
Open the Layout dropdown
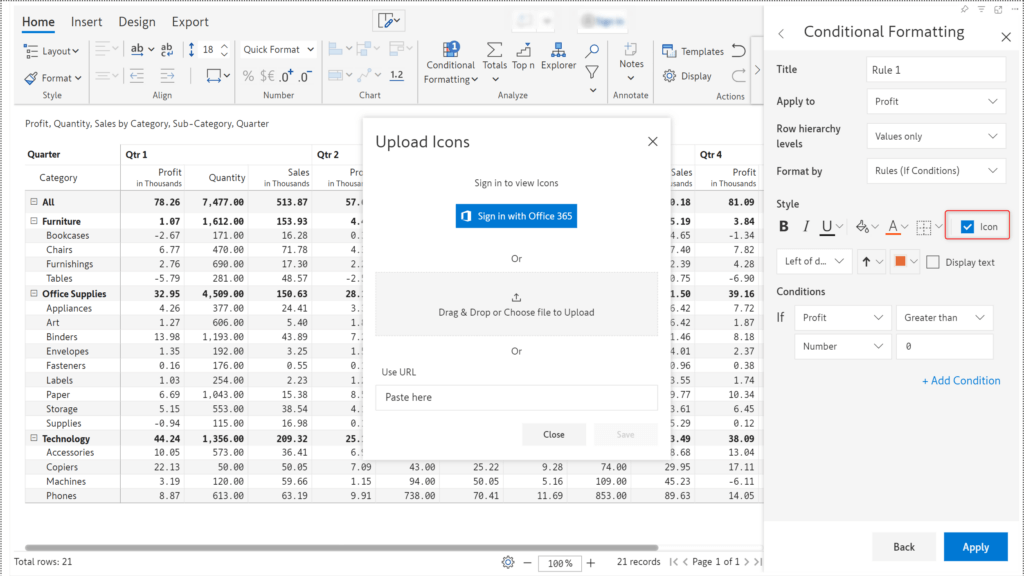point(52,51)
